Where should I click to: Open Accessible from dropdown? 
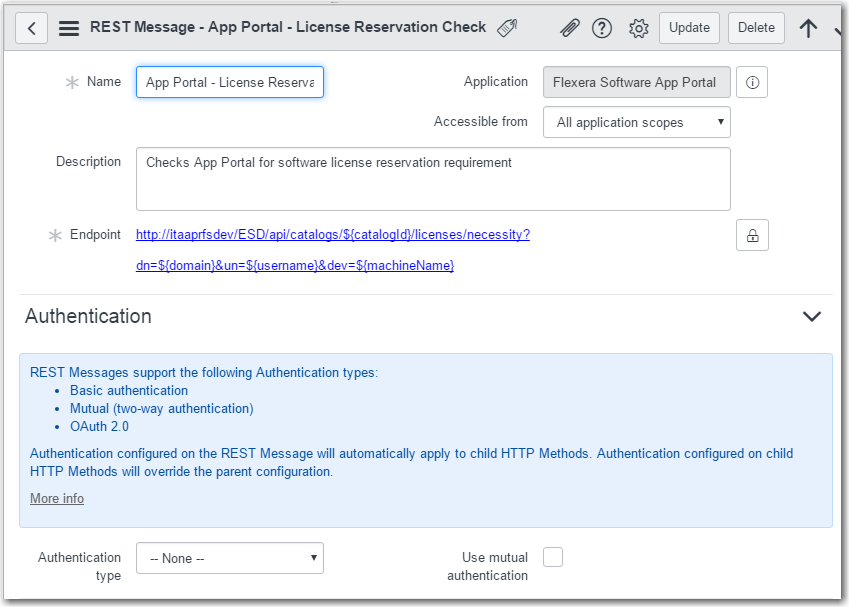click(637, 122)
